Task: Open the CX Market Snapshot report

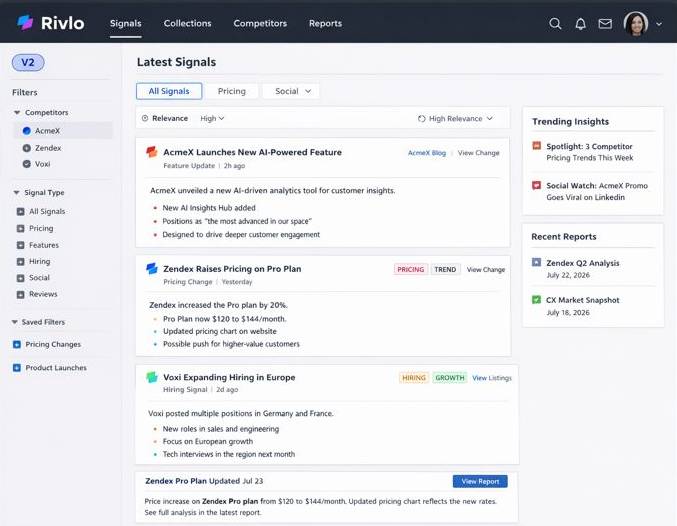Action: (582, 300)
